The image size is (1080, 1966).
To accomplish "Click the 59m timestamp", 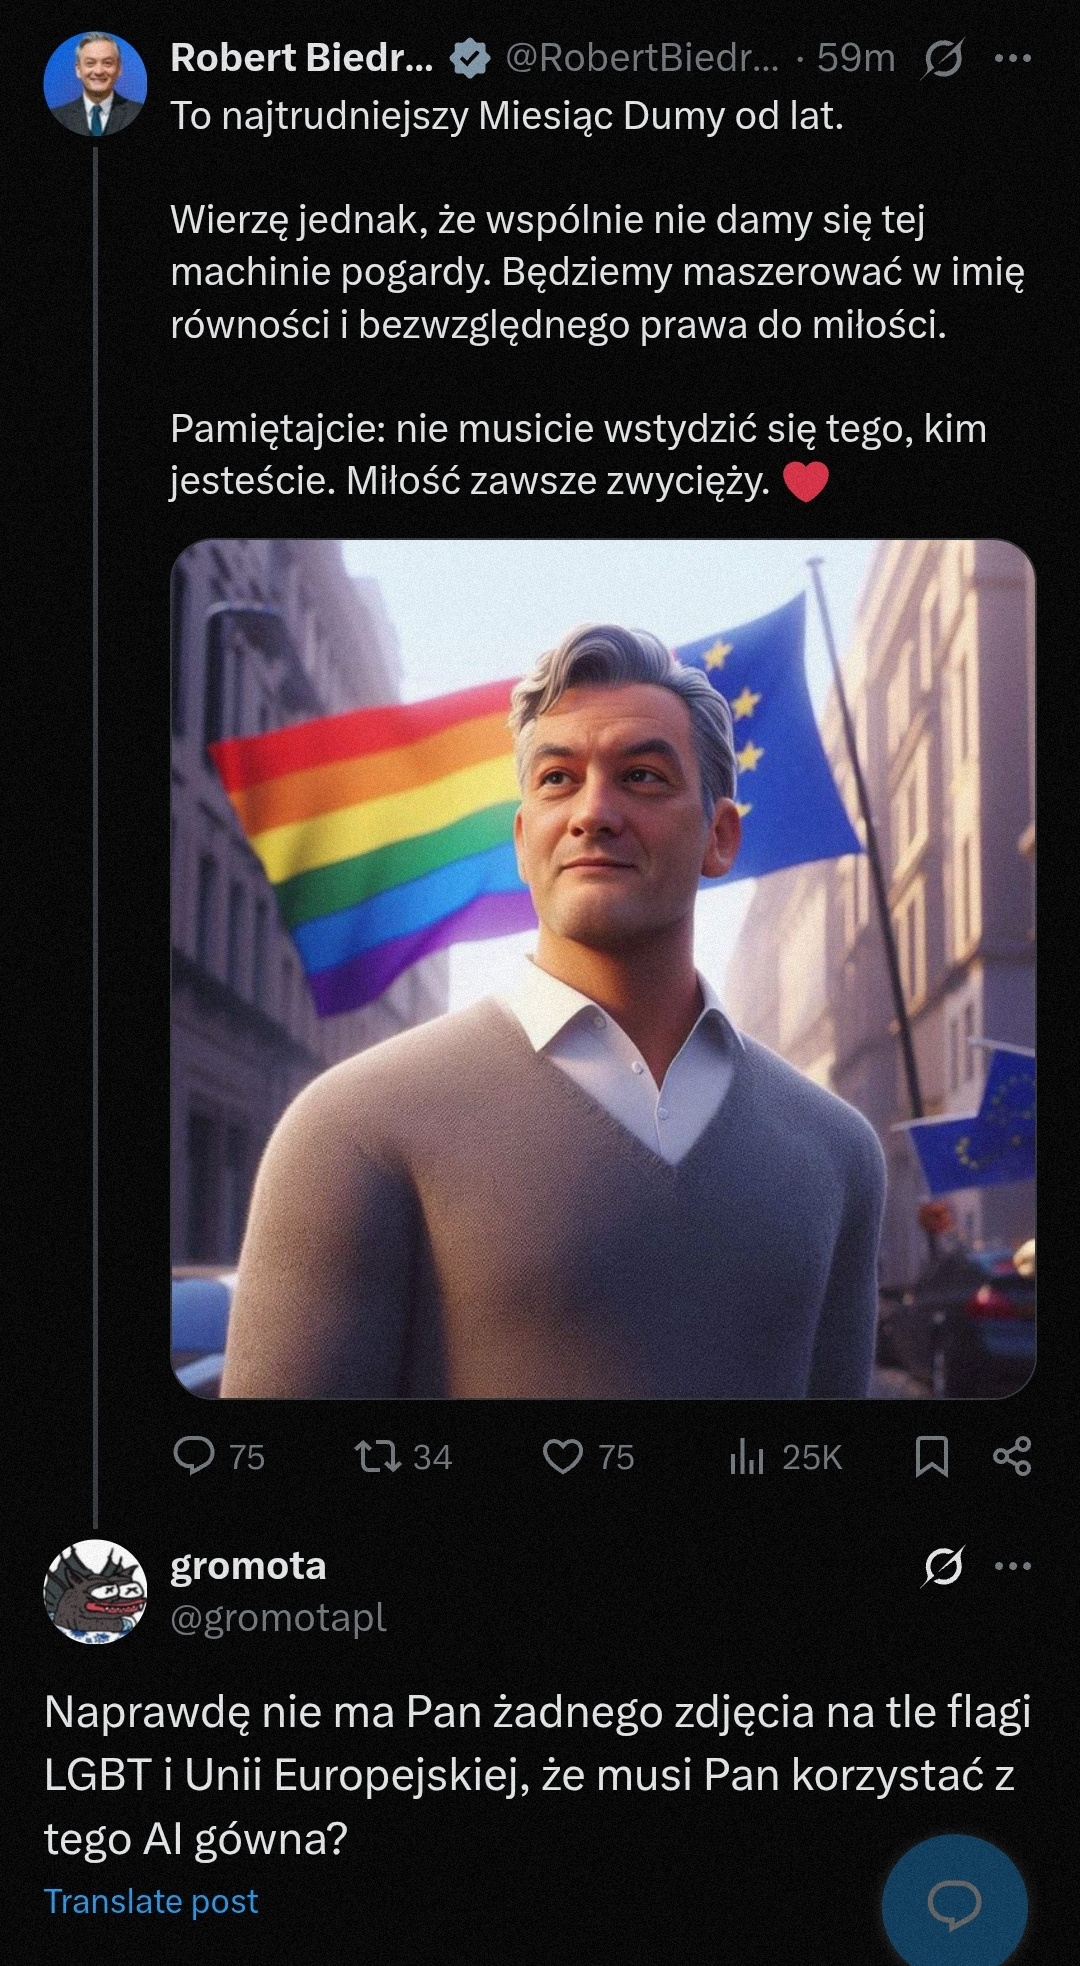I will 855,59.
